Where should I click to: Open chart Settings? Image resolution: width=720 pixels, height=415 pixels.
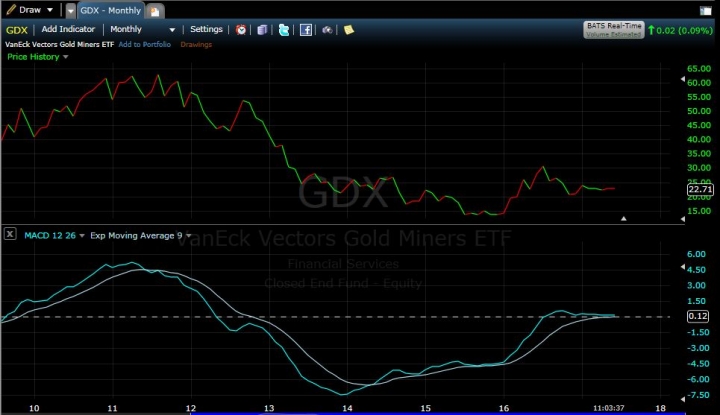(x=206, y=29)
